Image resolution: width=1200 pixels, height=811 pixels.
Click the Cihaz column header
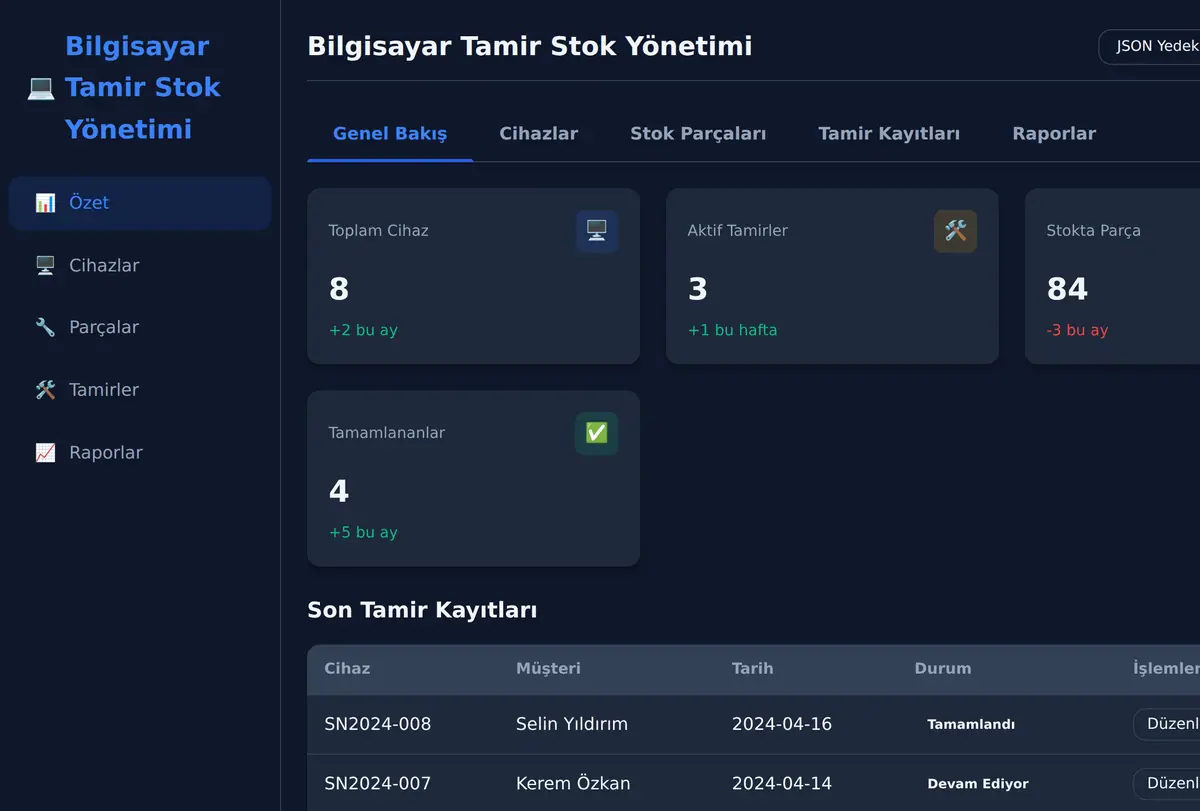(347, 668)
